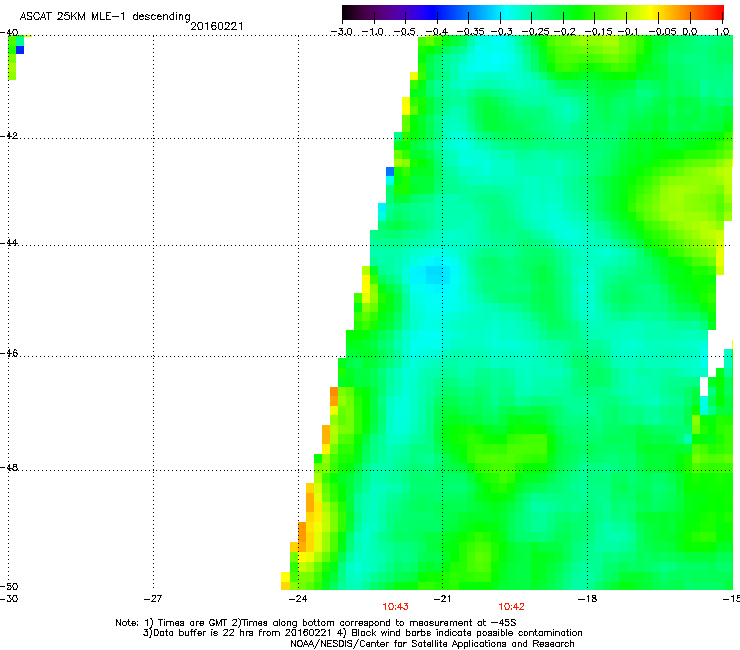The height and width of the screenshot is (650, 740).
Task: Click the -1.0 label on the color scale
Action: (x=373, y=32)
